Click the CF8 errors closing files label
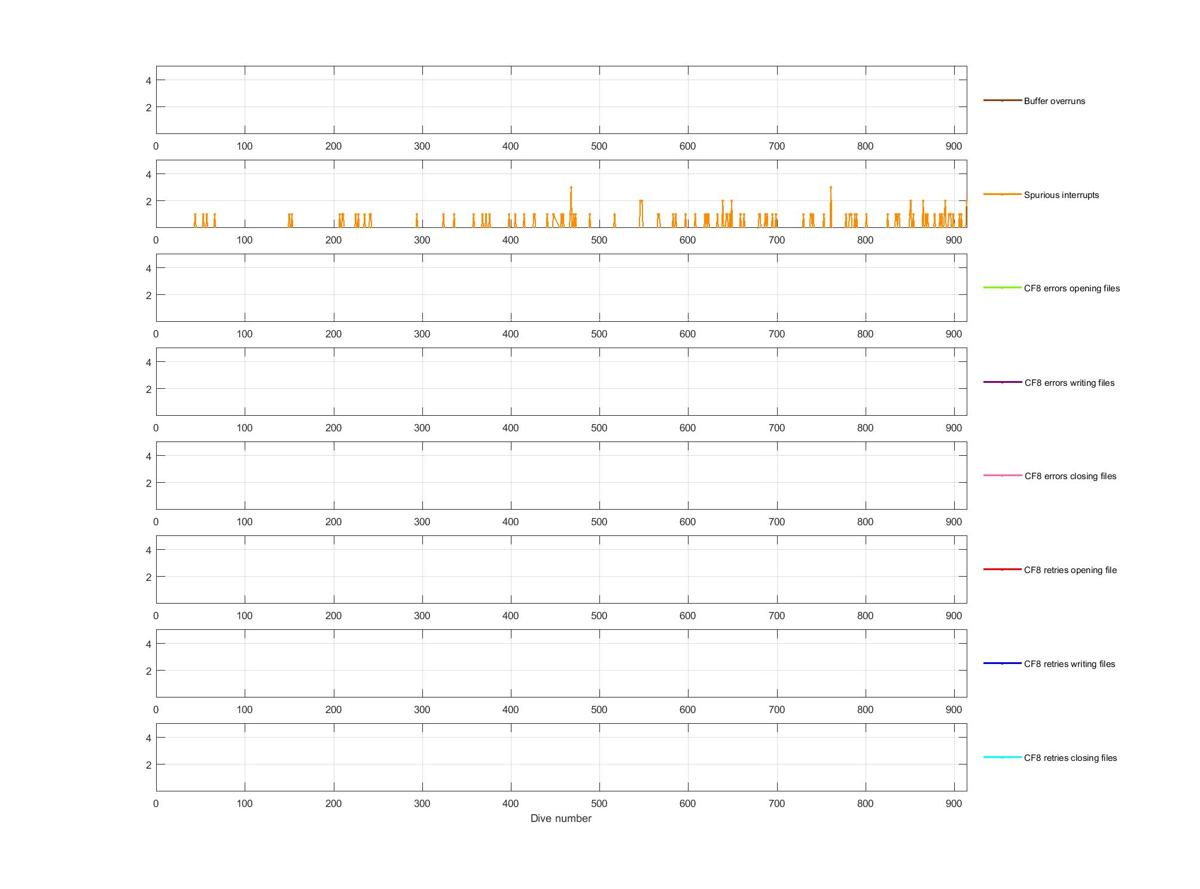The height and width of the screenshot is (889, 1200). click(1070, 476)
